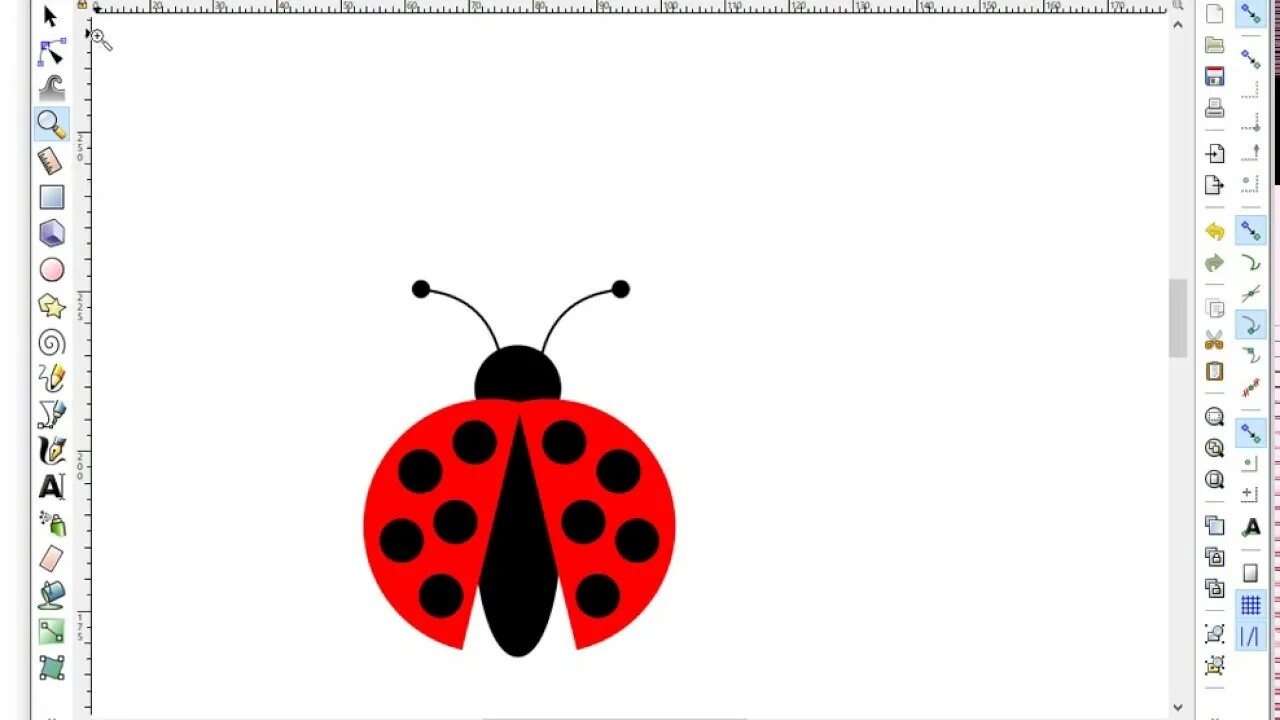
Task: Toggle snap object centers
Action: click(x=1251, y=464)
